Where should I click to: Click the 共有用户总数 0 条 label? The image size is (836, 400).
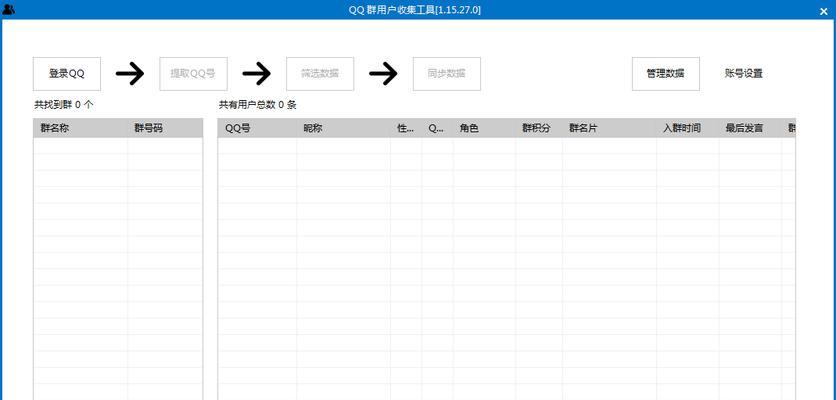click(258, 105)
